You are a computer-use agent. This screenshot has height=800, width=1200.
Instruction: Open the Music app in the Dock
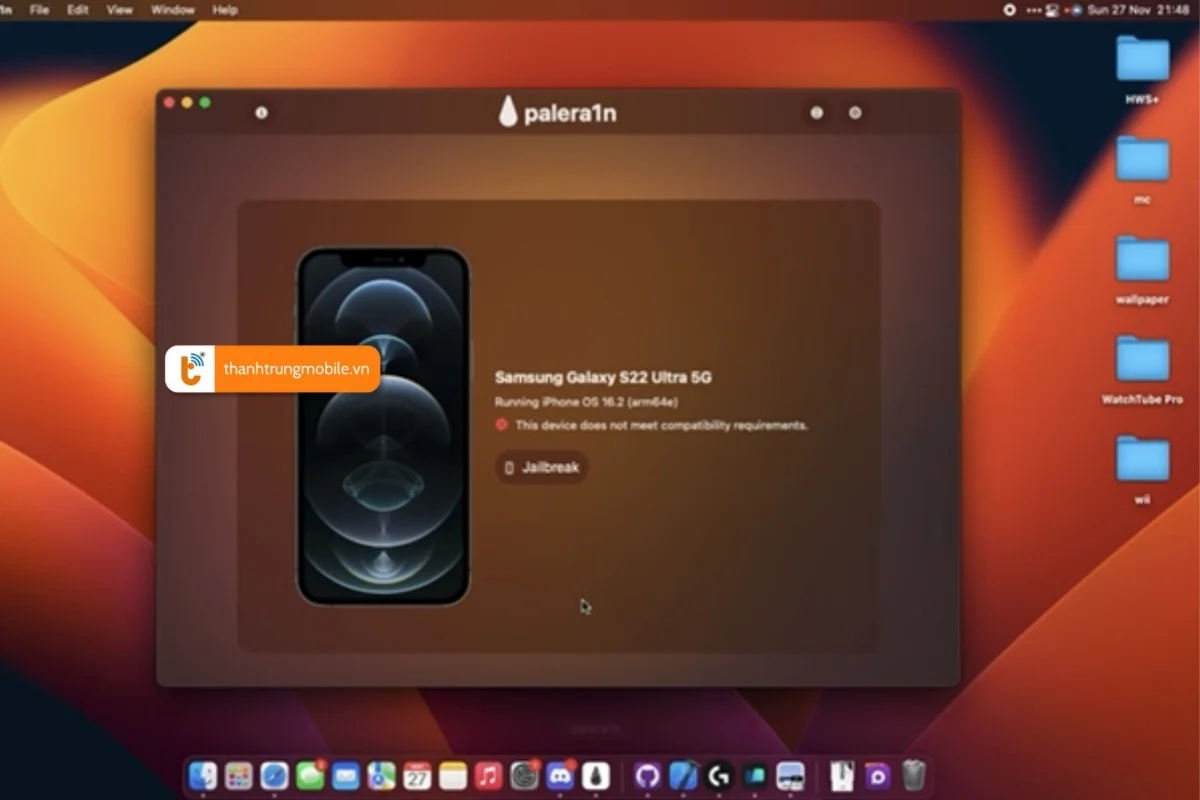click(x=486, y=775)
